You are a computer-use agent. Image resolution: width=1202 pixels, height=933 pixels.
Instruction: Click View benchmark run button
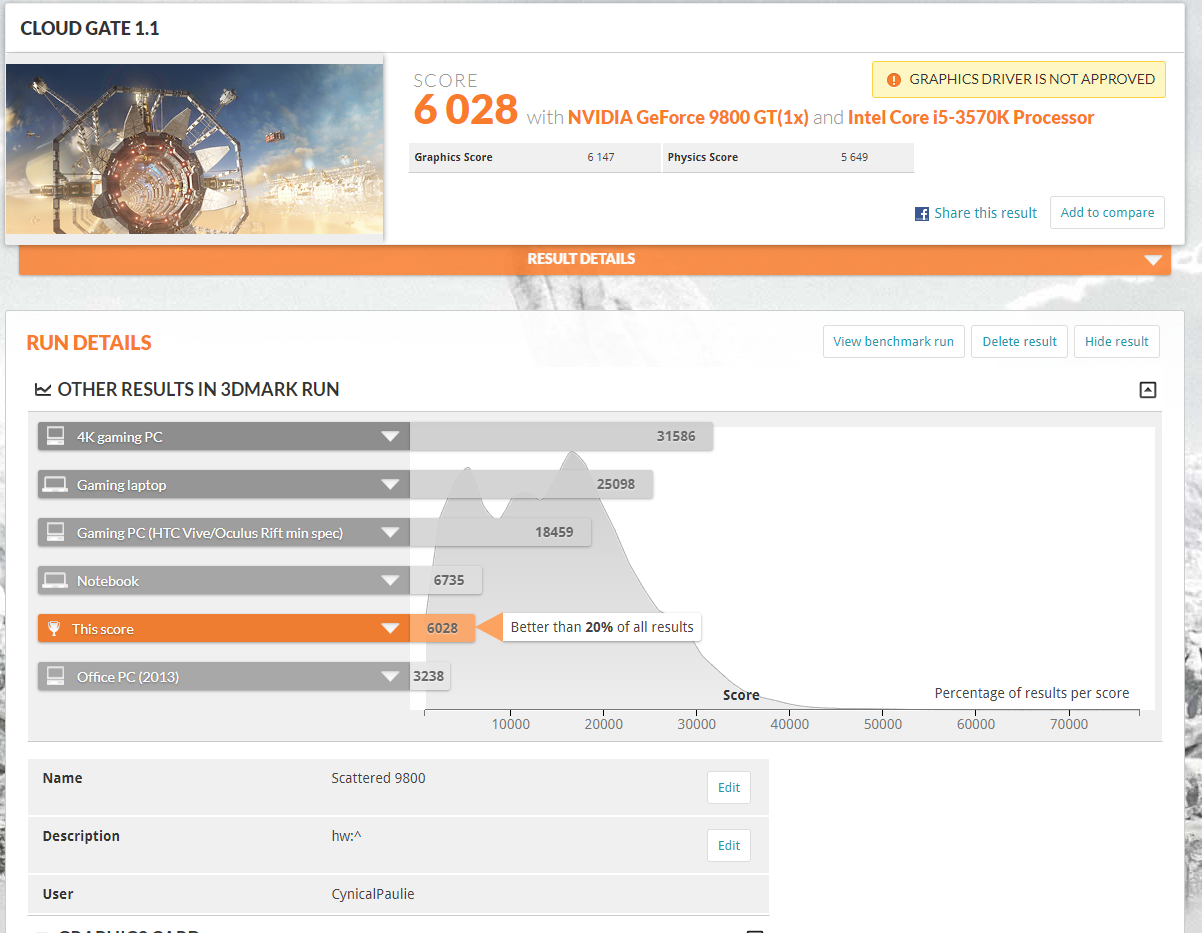[x=893, y=341]
